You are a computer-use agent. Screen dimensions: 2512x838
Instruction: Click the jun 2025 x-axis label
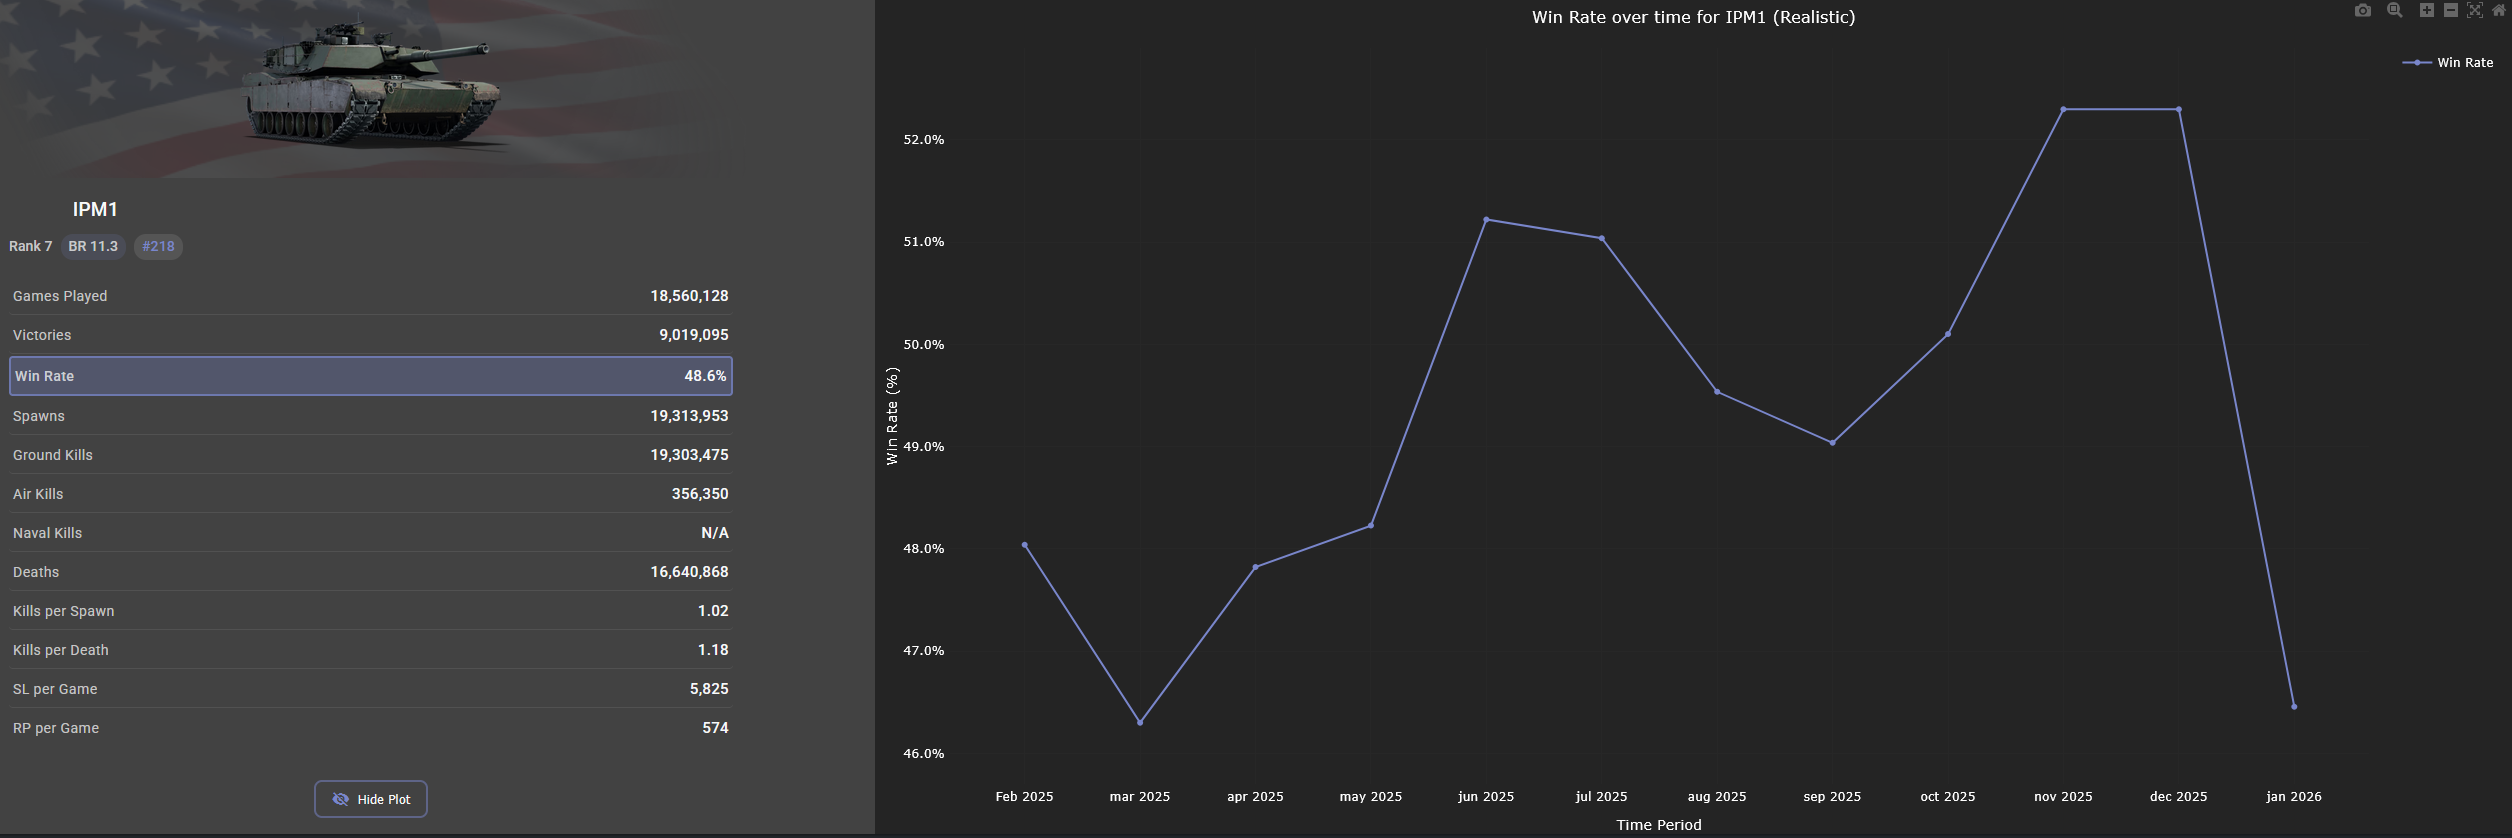click(x=1486, y=797)
